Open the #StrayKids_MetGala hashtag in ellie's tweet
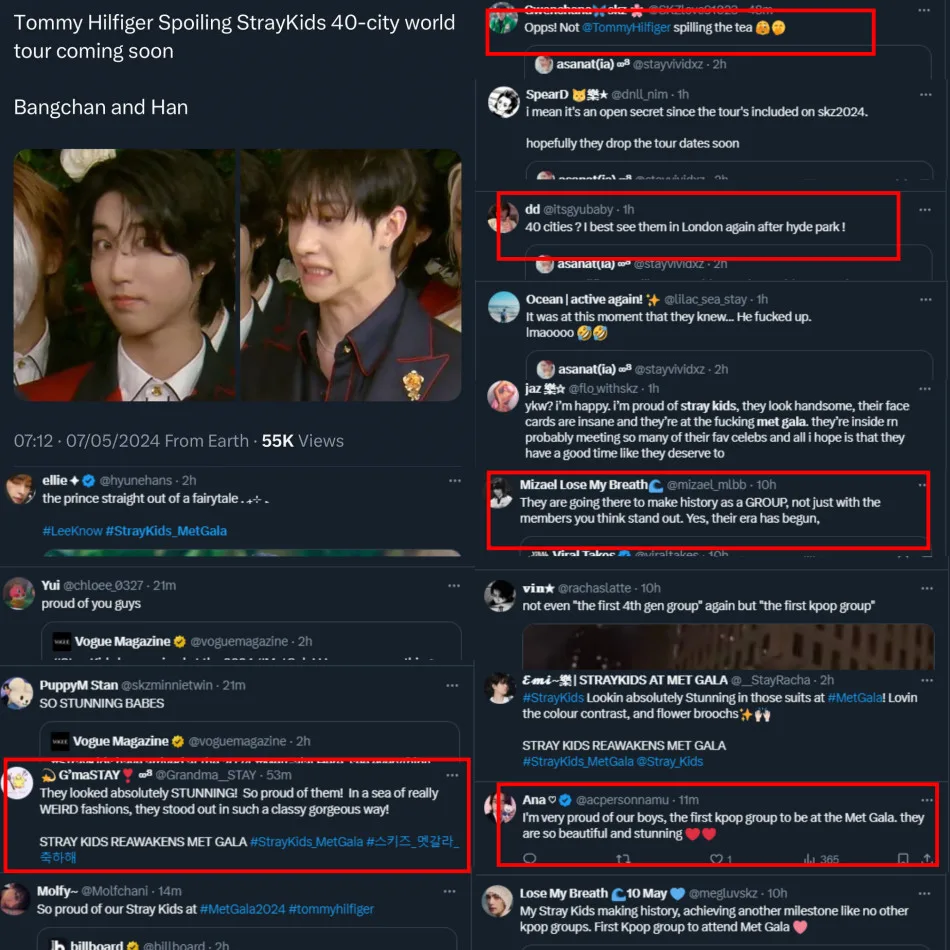This screenshot has height=950, width=950. [x=166, y=531]
